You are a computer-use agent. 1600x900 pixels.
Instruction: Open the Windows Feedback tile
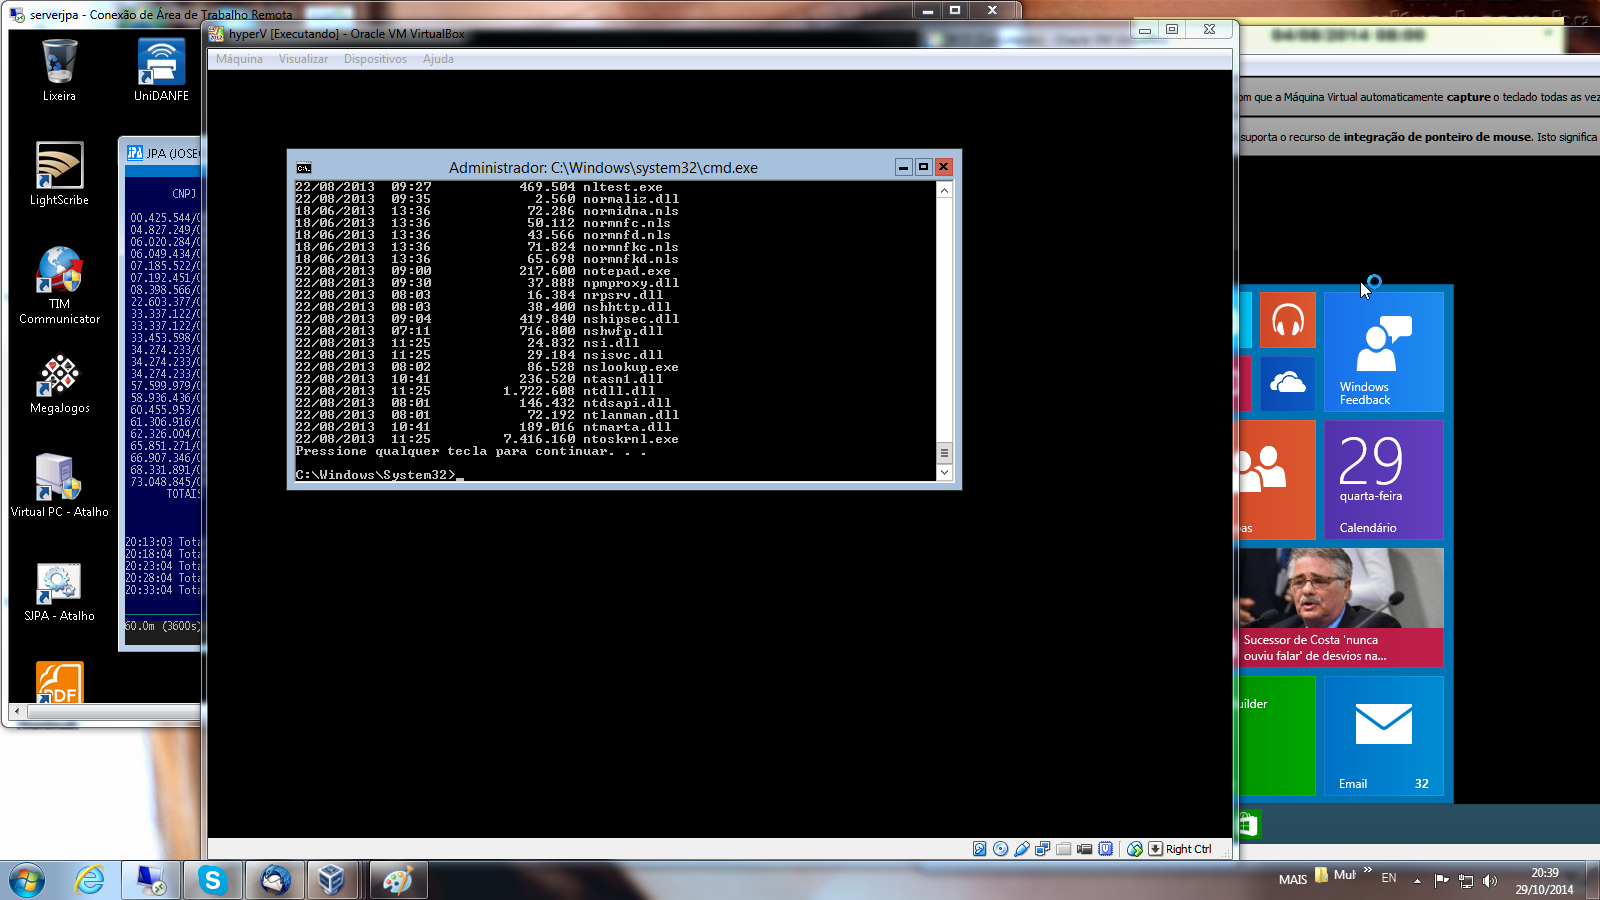click(x=1384, y=351)
